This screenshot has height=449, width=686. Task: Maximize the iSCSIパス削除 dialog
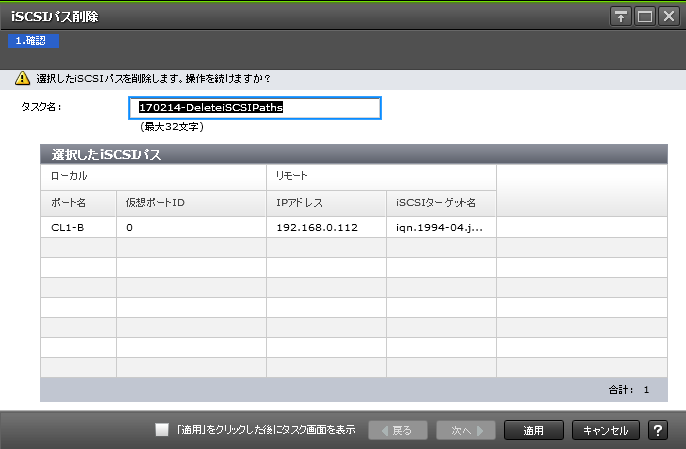click(645, 17)
